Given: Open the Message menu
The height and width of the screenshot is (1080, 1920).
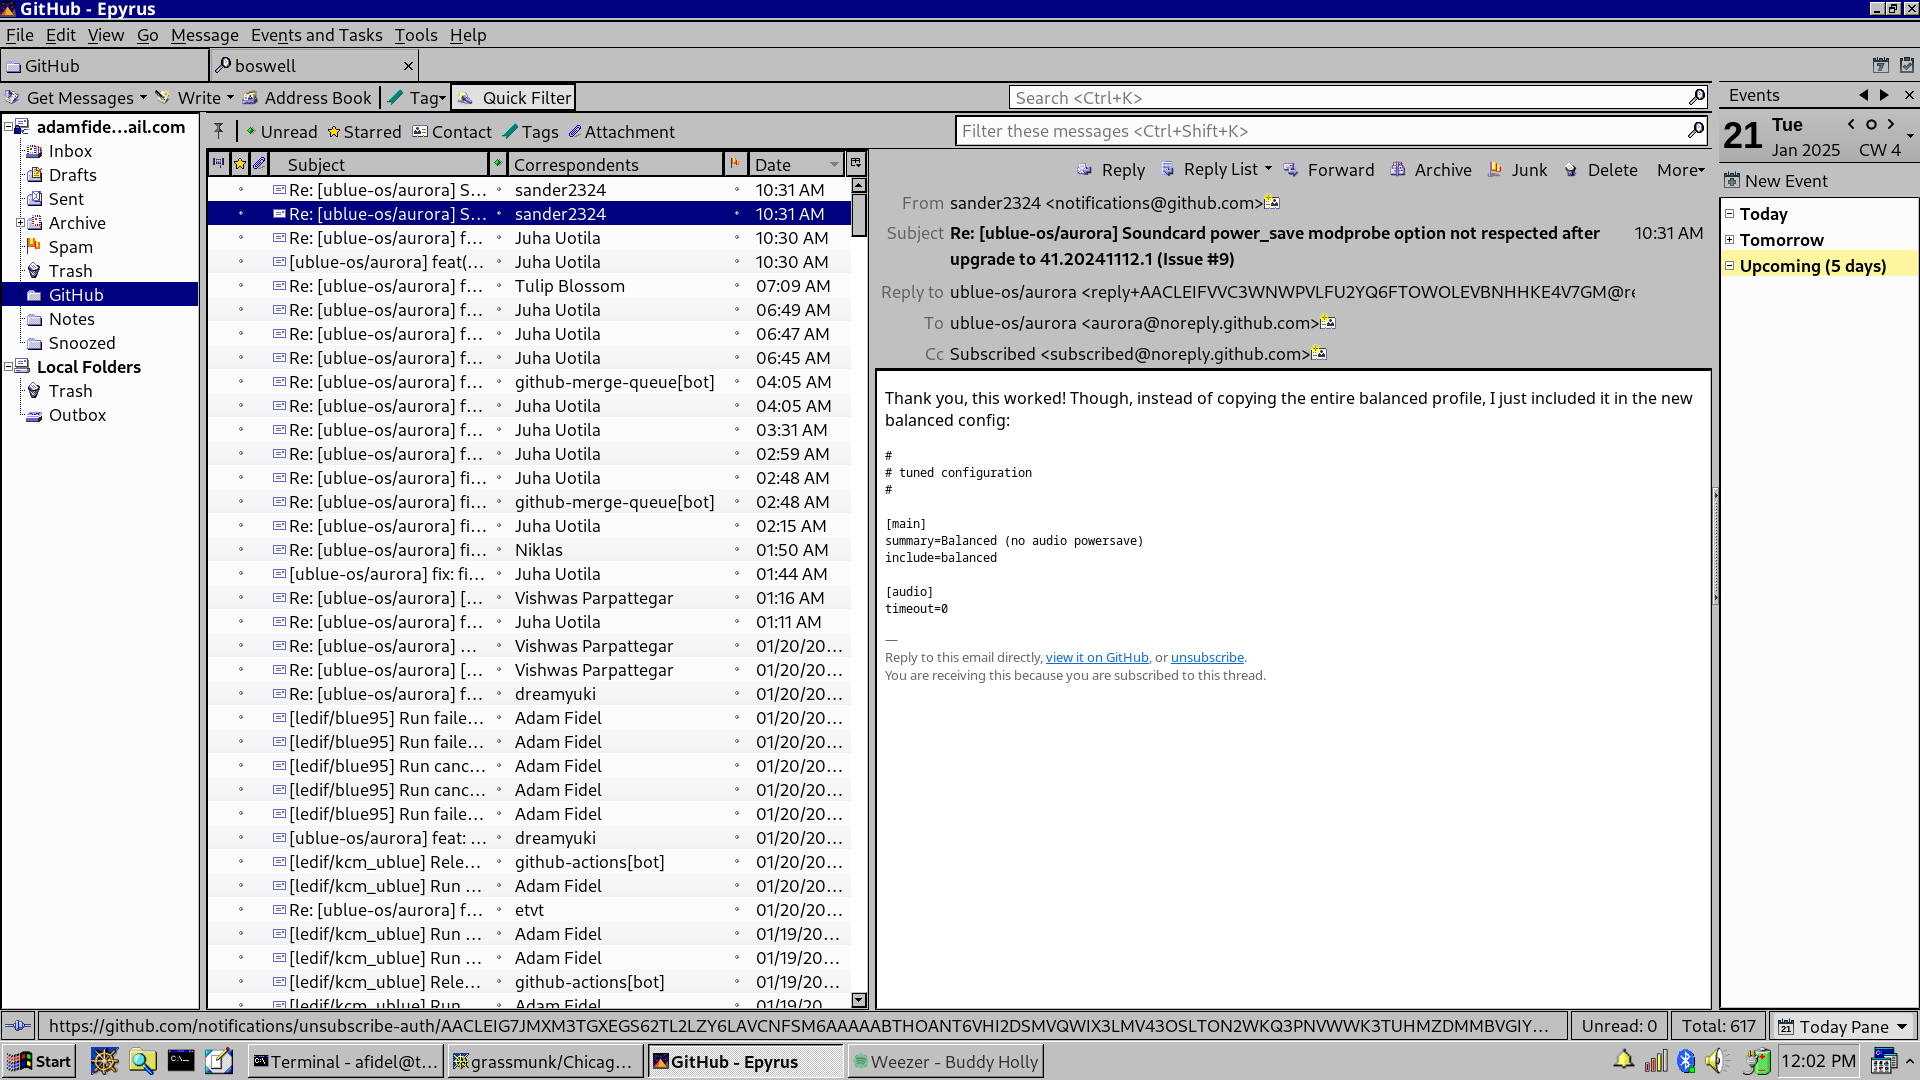Looking at the screenshot, I should pos(204,35).
